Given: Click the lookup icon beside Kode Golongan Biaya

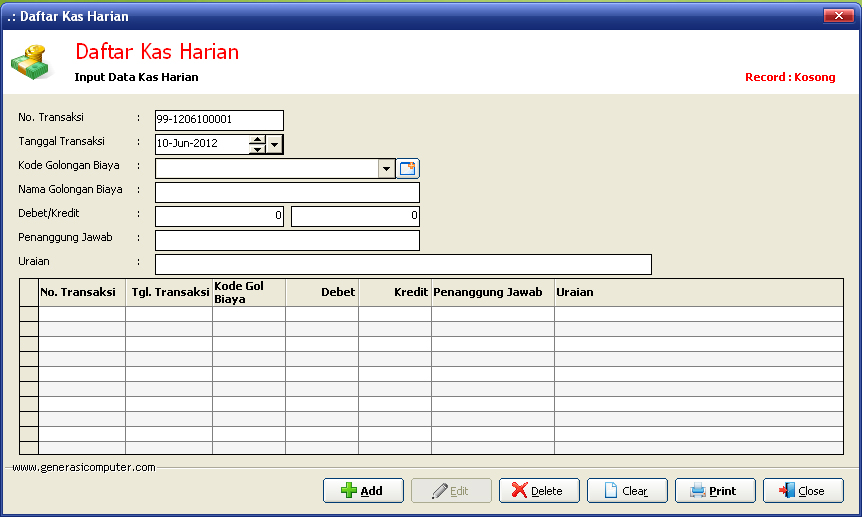Looking at the screenshot, I should [x=407, y=169].
